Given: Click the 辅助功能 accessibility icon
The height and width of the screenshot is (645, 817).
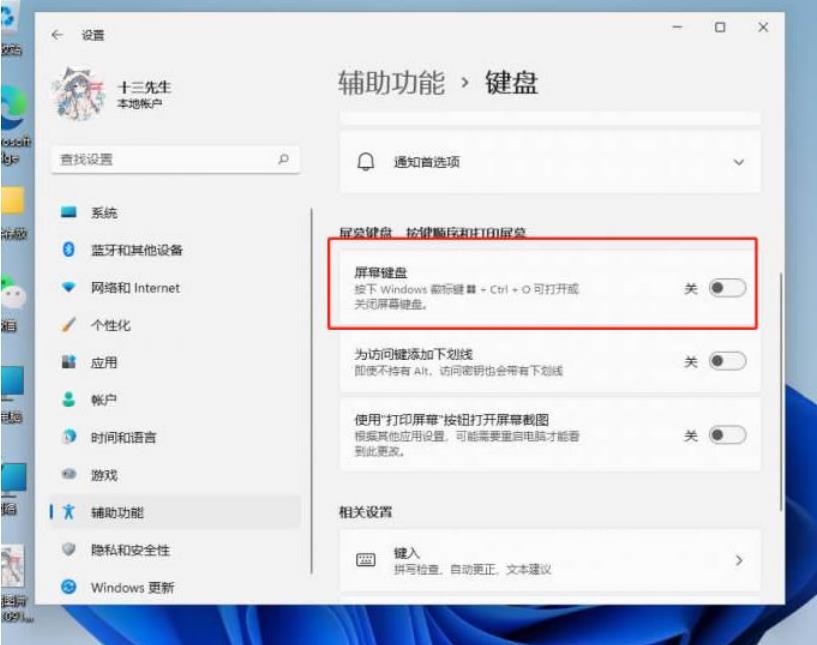Looking at the screenshot, I should 68,512.
